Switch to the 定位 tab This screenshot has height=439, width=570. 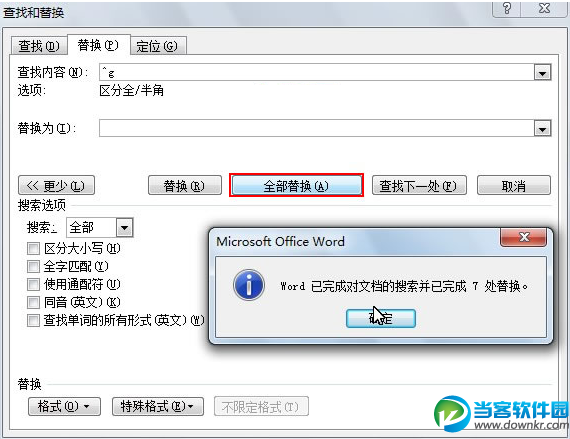pos(157,46)
